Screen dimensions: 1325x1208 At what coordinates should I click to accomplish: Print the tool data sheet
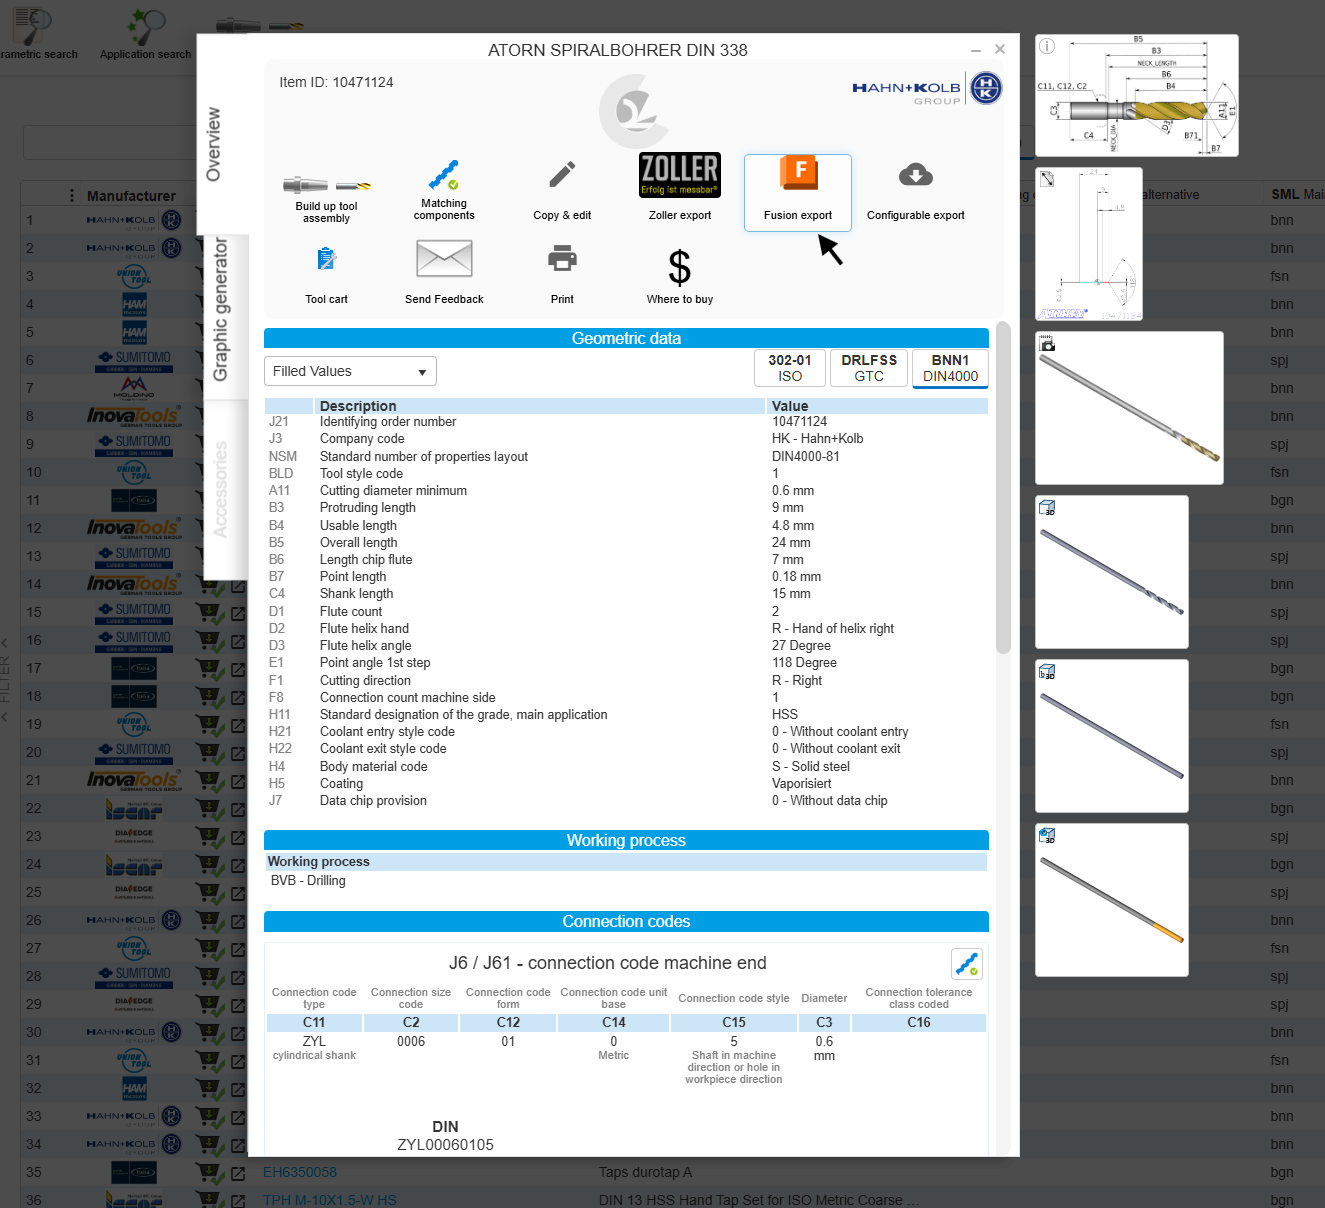562,273
